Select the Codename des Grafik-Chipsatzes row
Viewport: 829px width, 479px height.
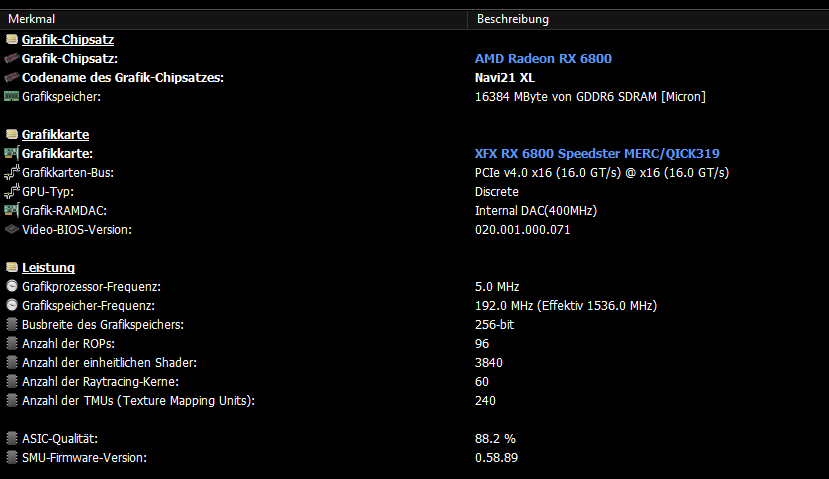click(x=122, y=78)
